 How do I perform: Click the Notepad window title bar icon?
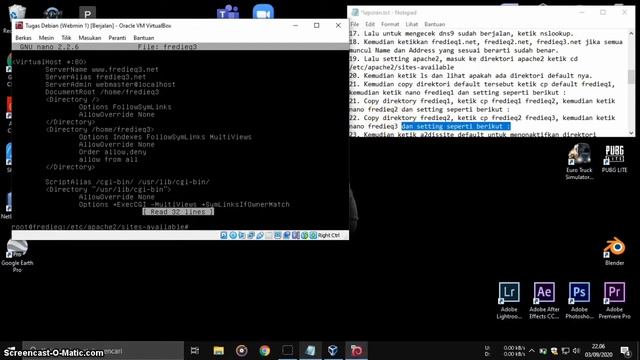pos(355,13)
